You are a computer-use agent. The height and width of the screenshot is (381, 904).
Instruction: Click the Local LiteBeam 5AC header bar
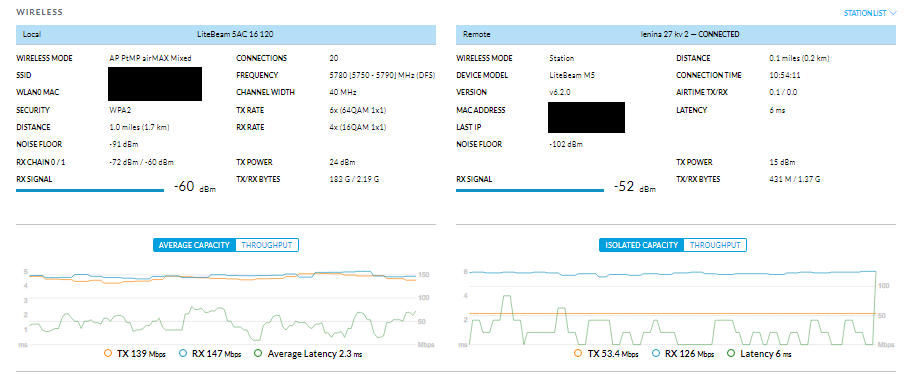(226, 35)
